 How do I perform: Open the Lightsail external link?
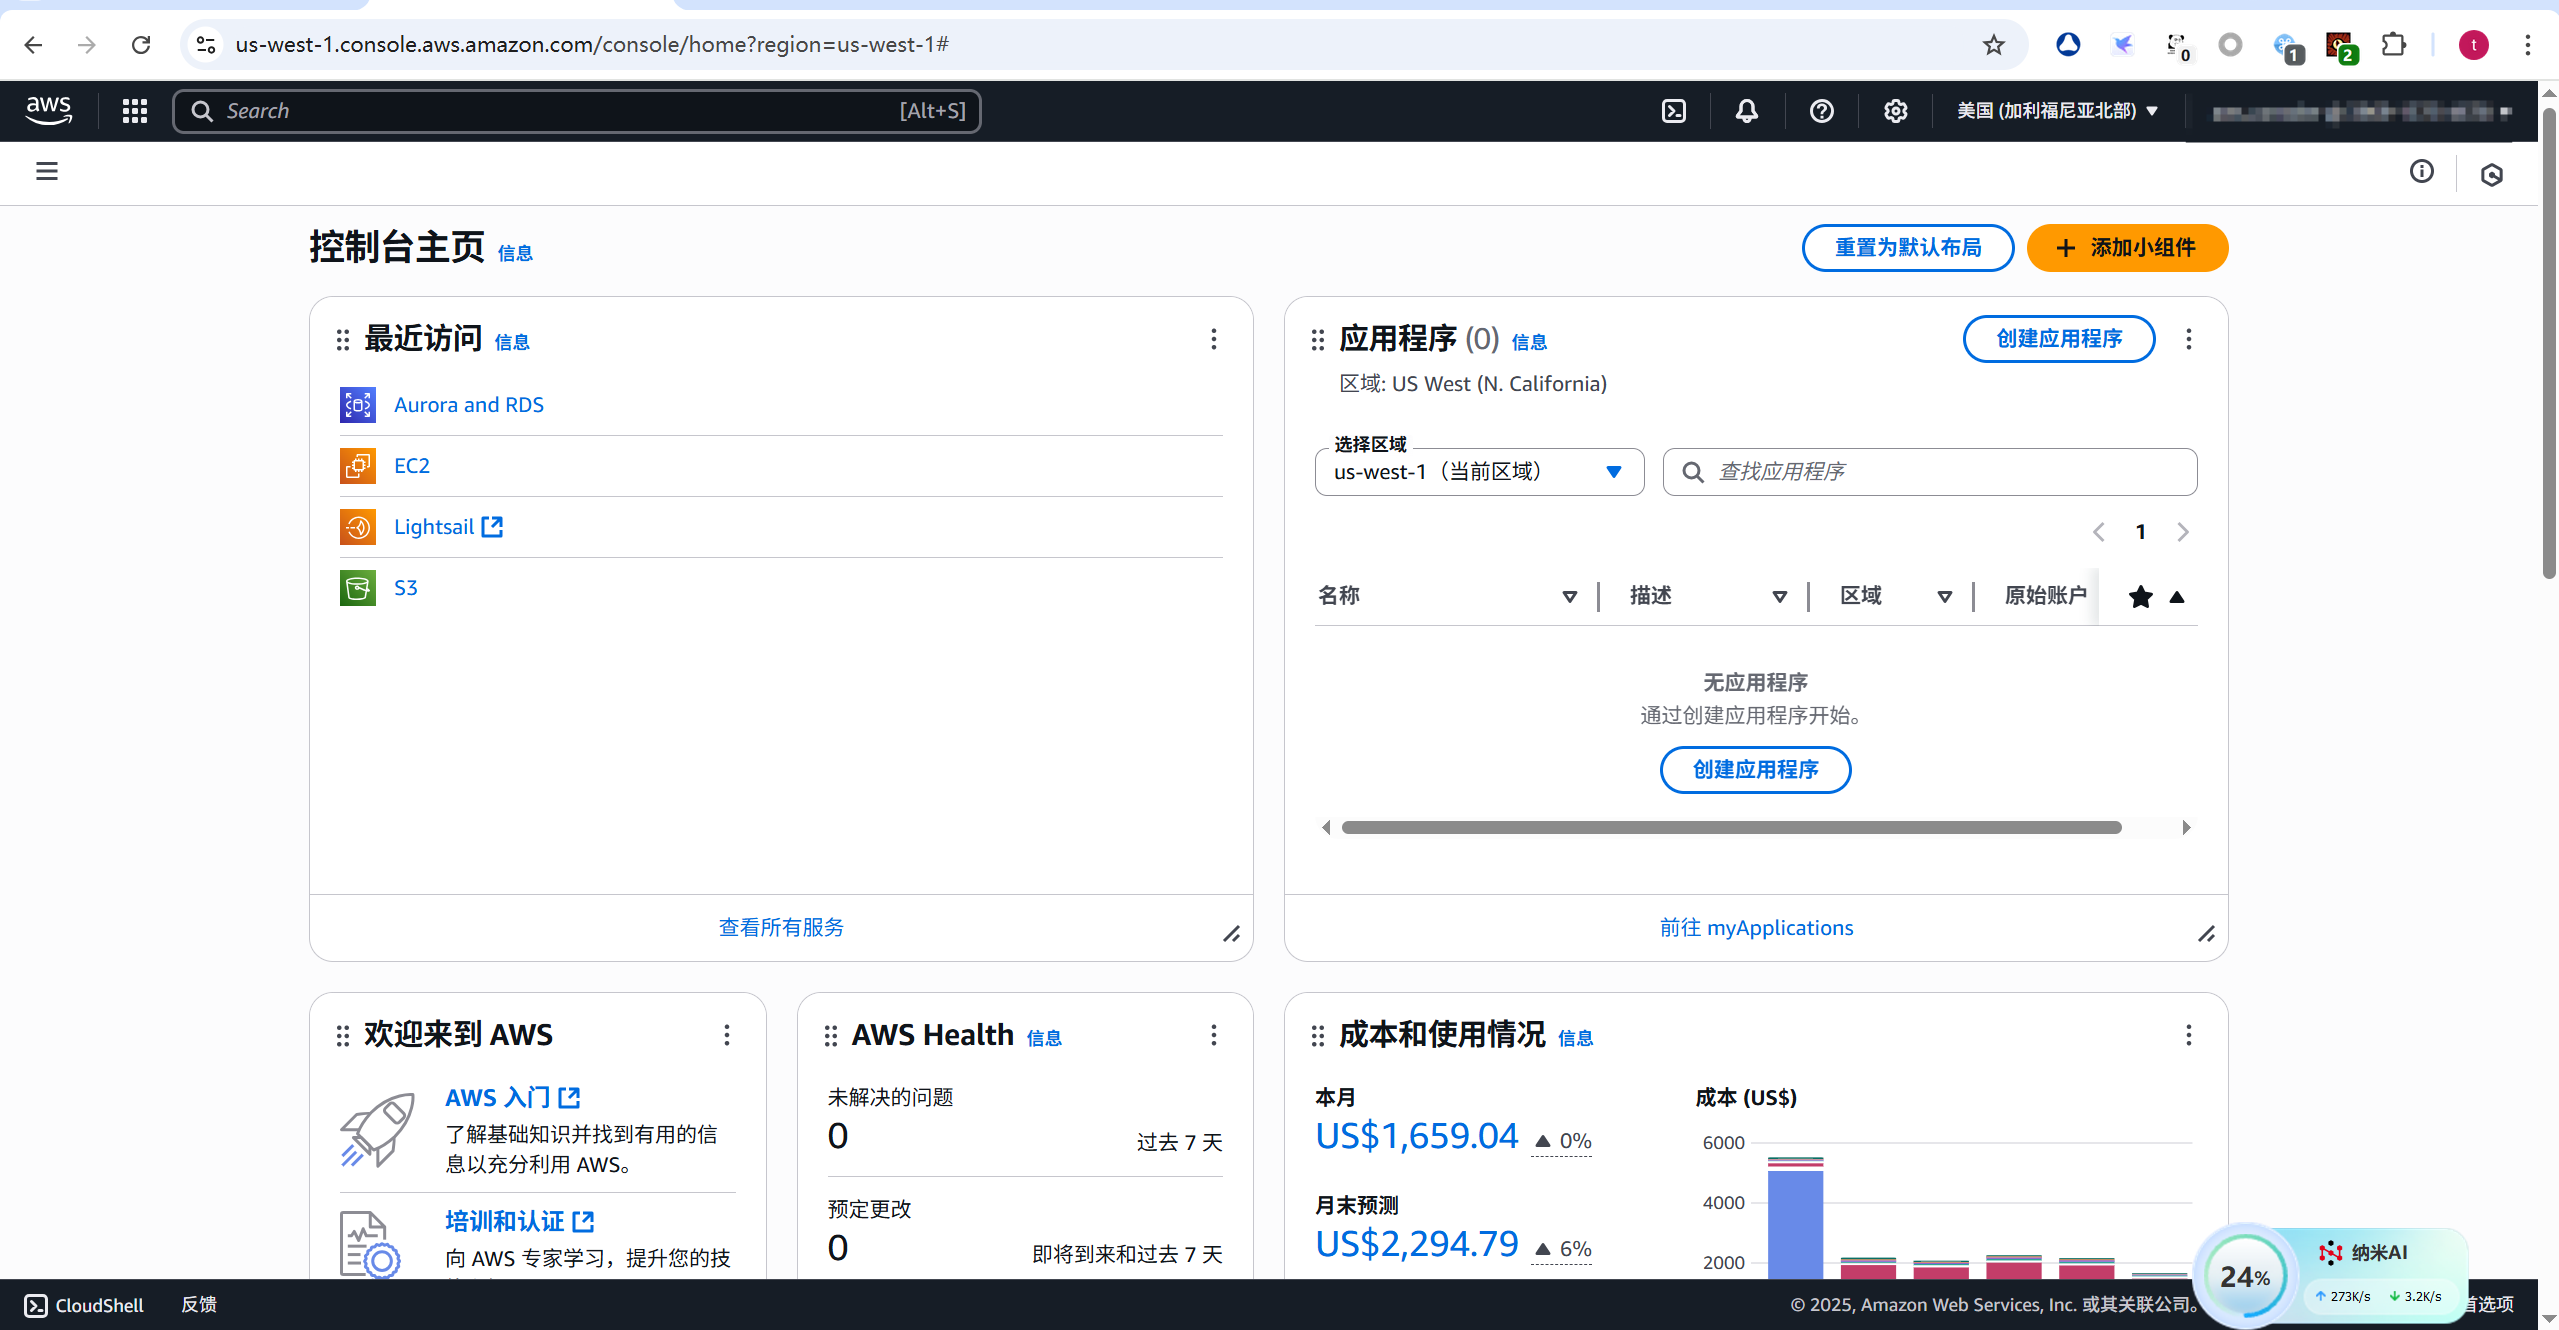(448, 527)
